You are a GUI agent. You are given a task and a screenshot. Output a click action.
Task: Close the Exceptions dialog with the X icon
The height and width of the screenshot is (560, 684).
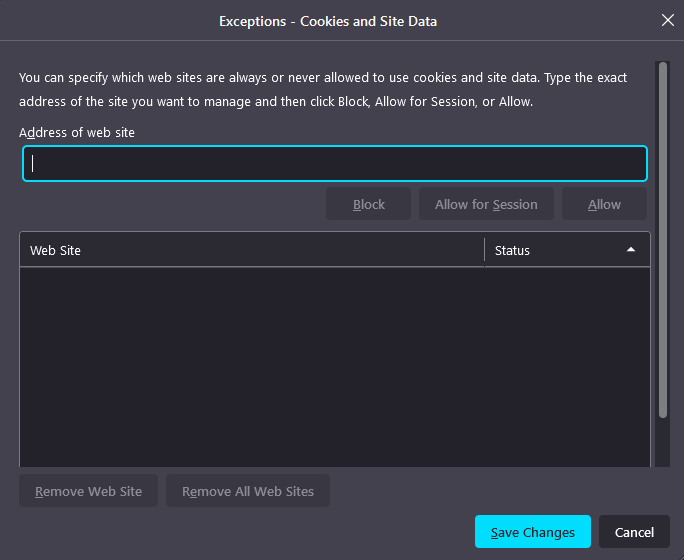click(667, 20)
